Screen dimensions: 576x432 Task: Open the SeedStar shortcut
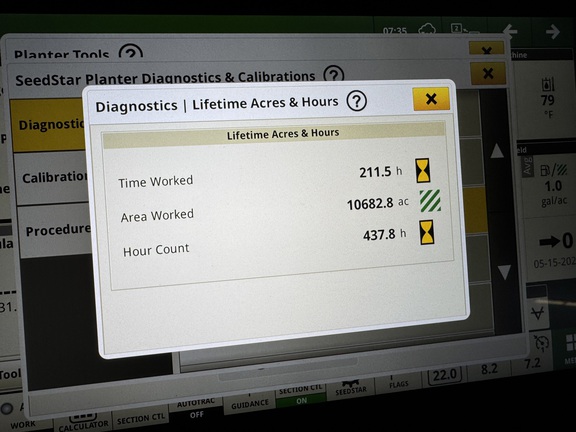tap(351, 388)
